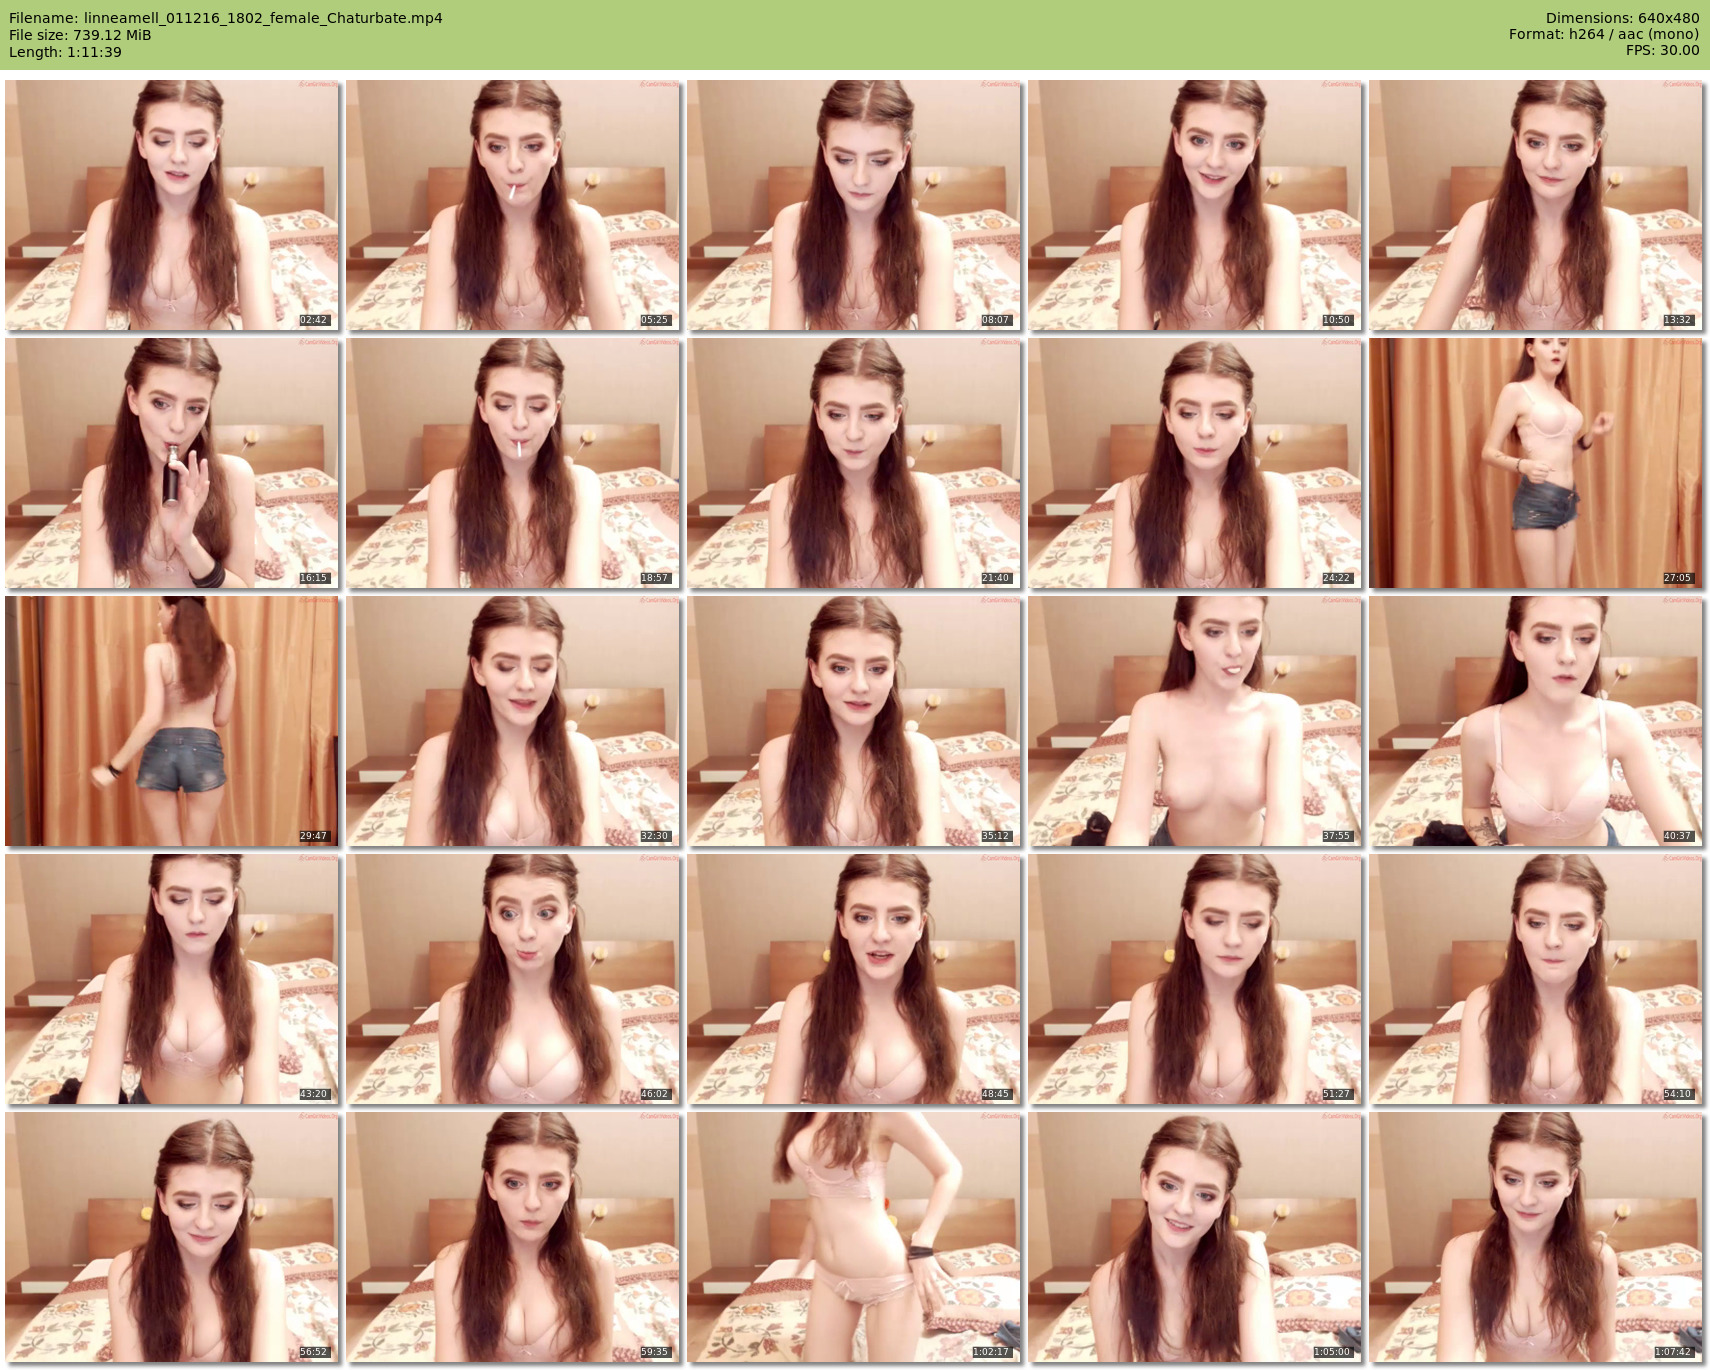Open the thumbnail timestamped 02:42

(x=172, y=205)
